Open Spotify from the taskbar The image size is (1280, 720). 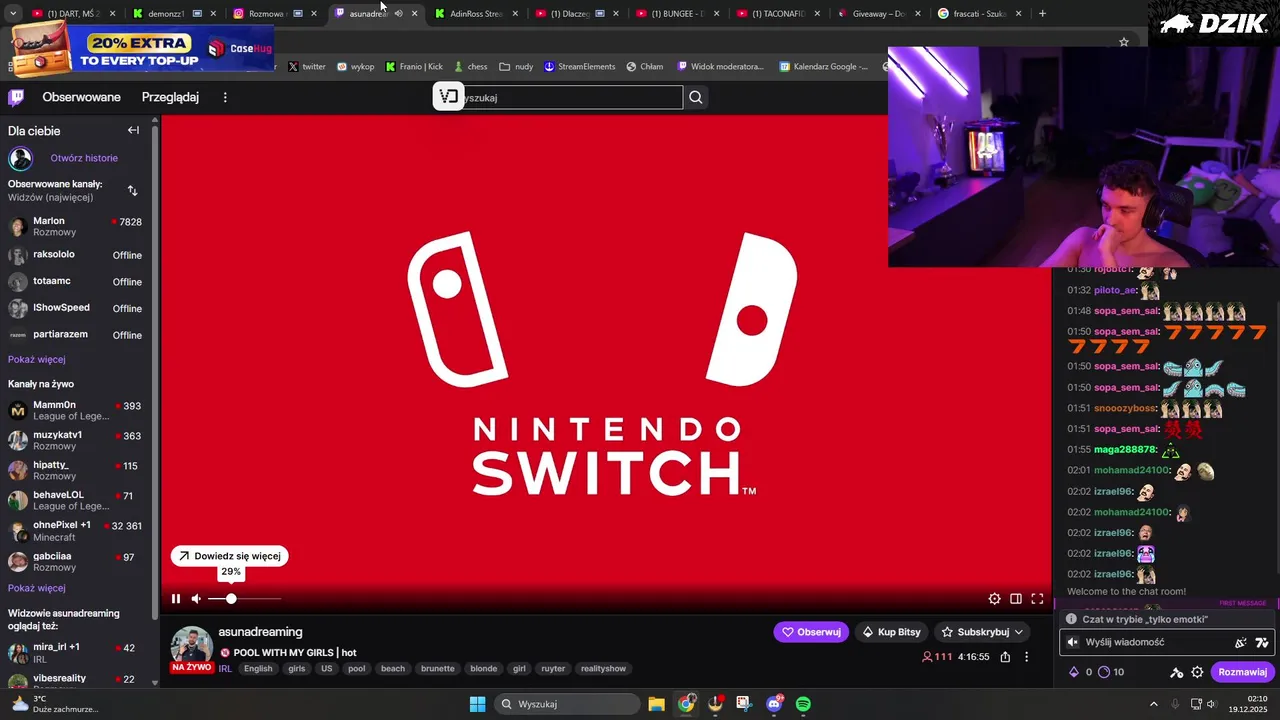(x=803, y=704)
